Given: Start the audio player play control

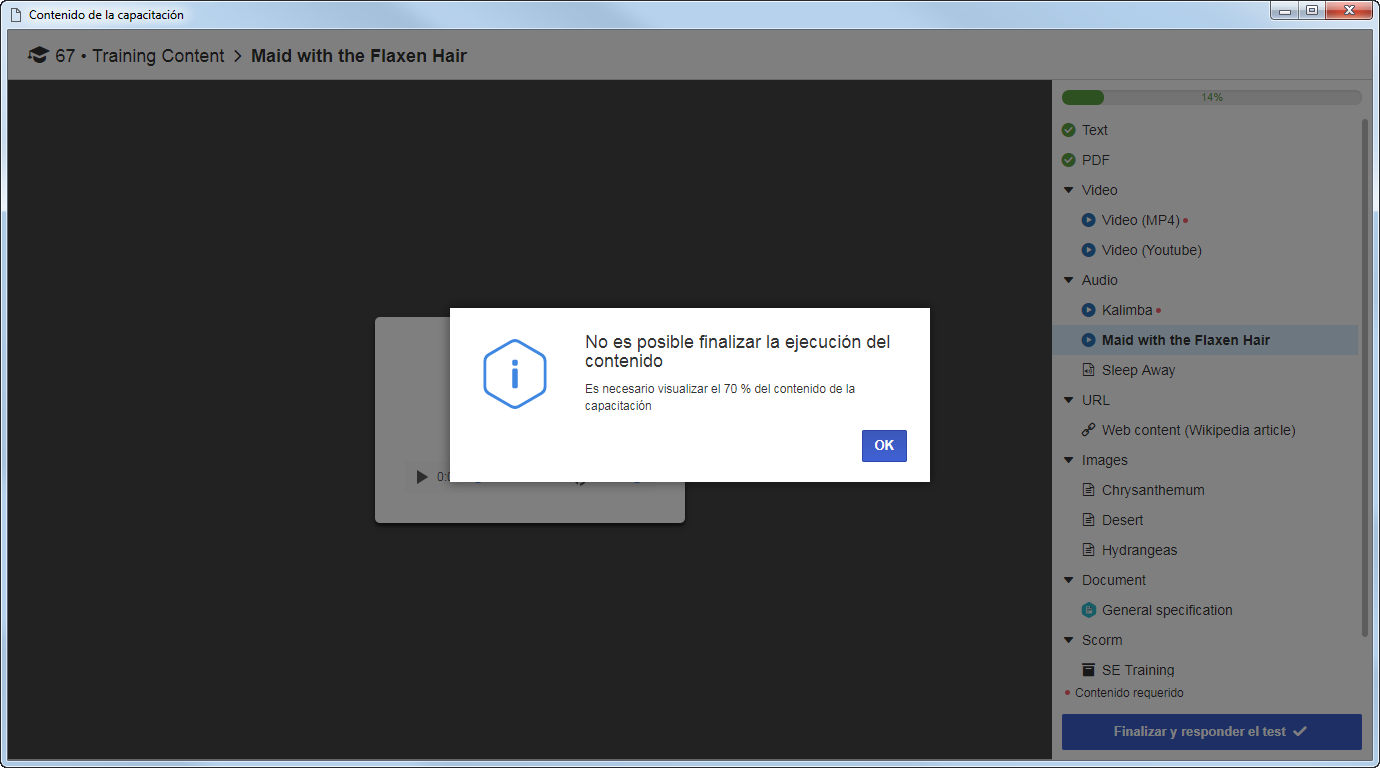Looking at the screenshot, I should click(x=422, y=477).
